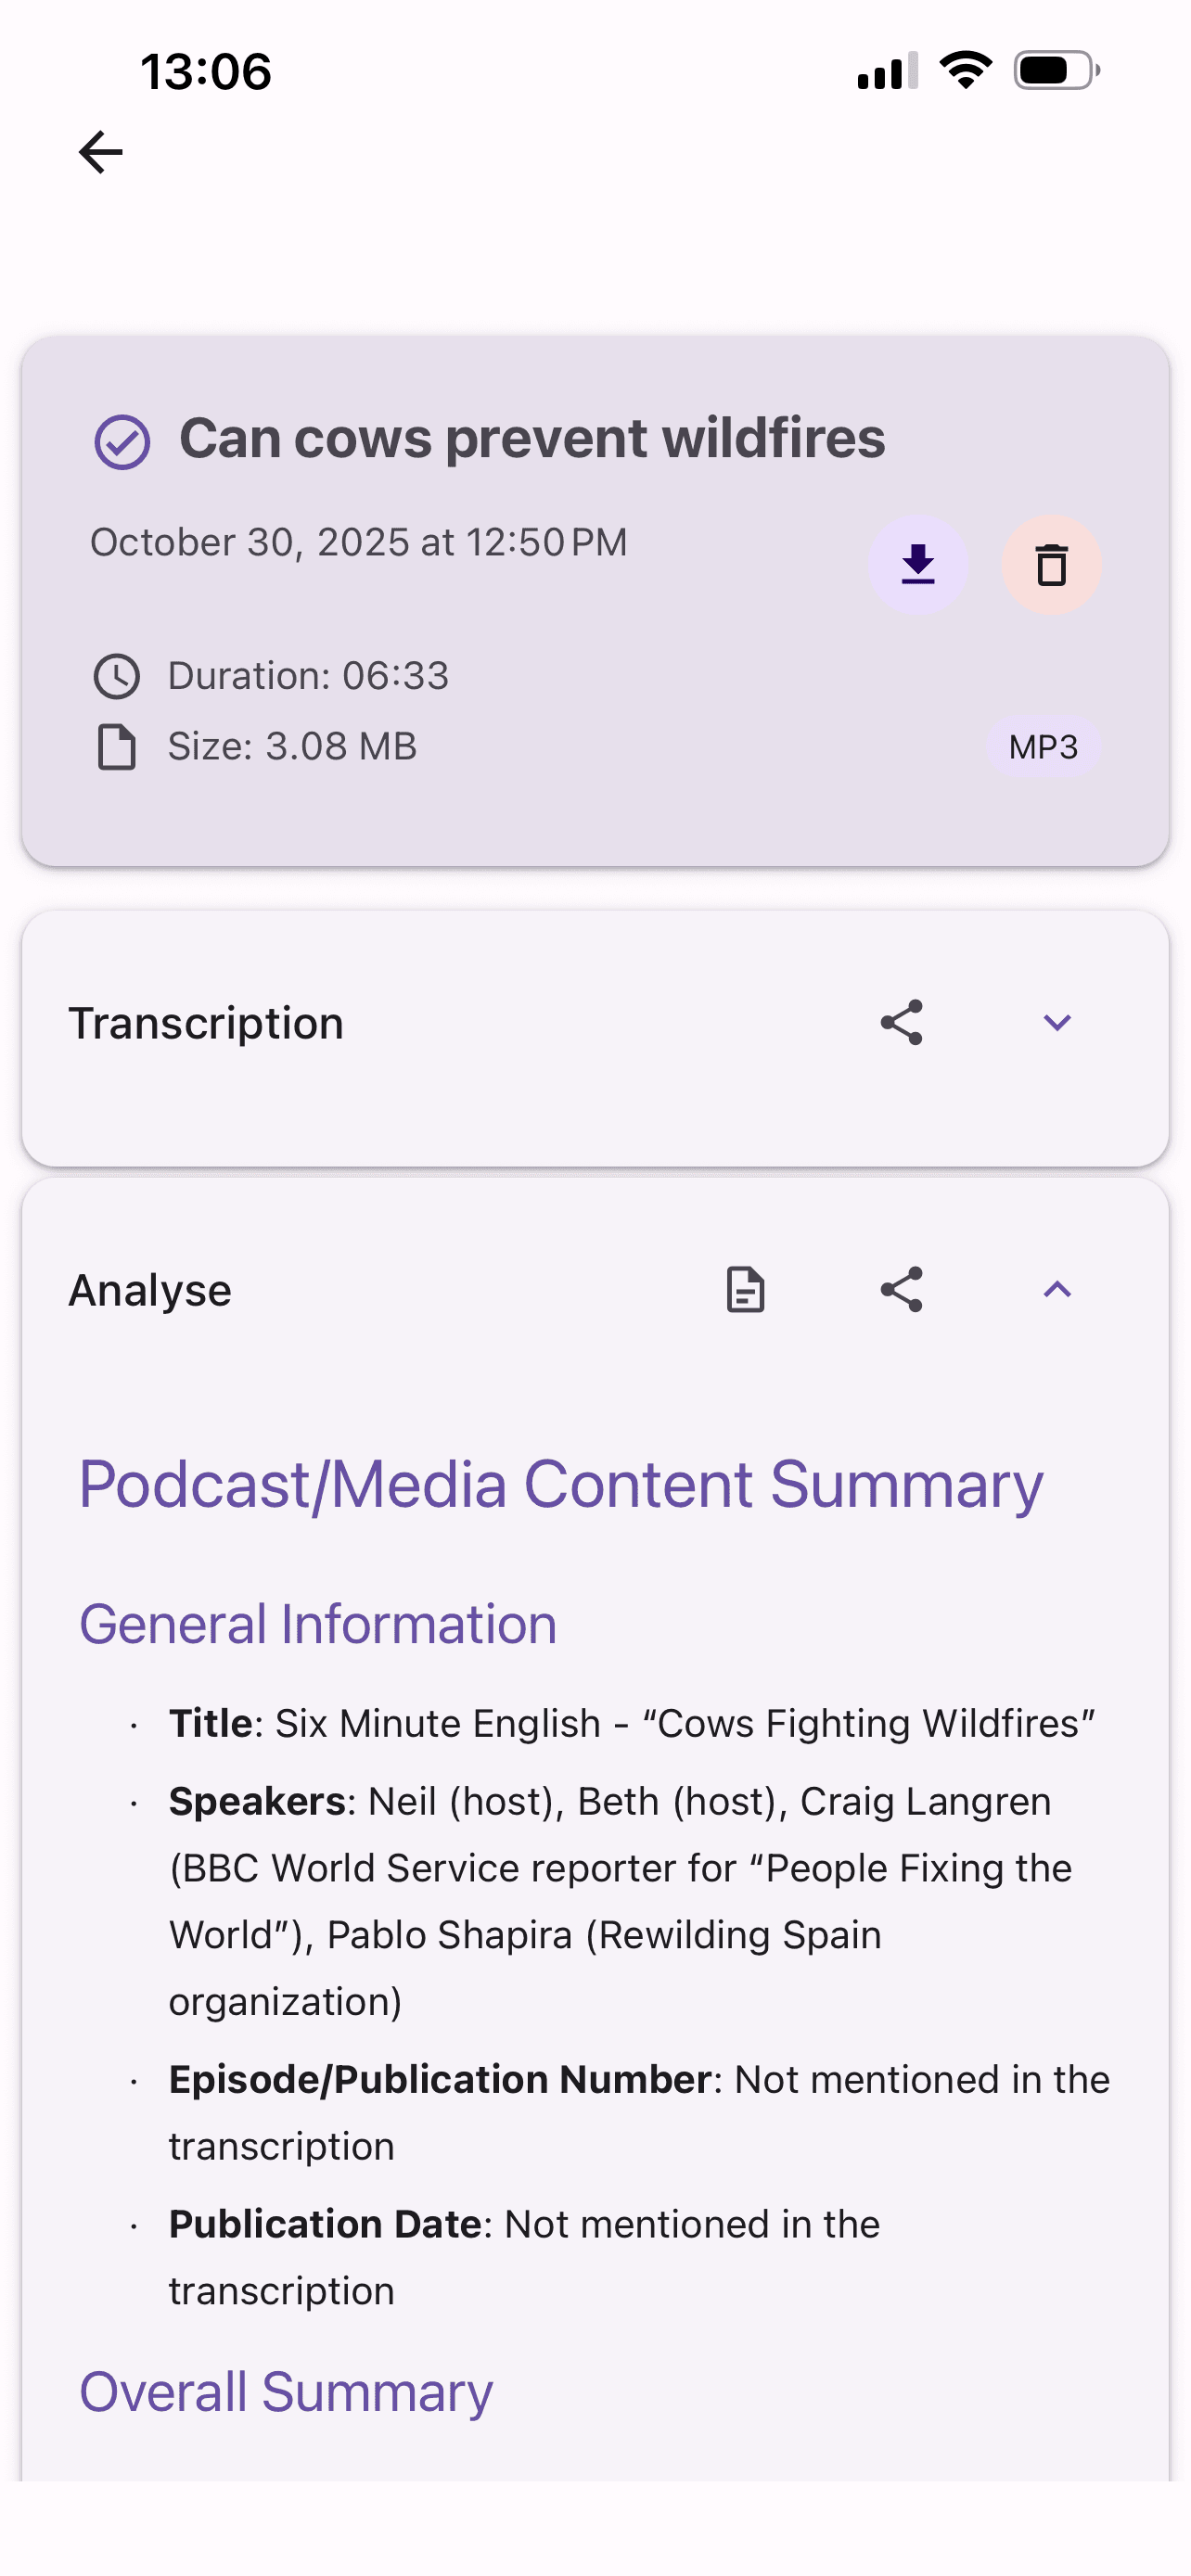This screenshot has width=1191, height=2576.
Task: Select the General Information heading
Action: (318, 1624)
